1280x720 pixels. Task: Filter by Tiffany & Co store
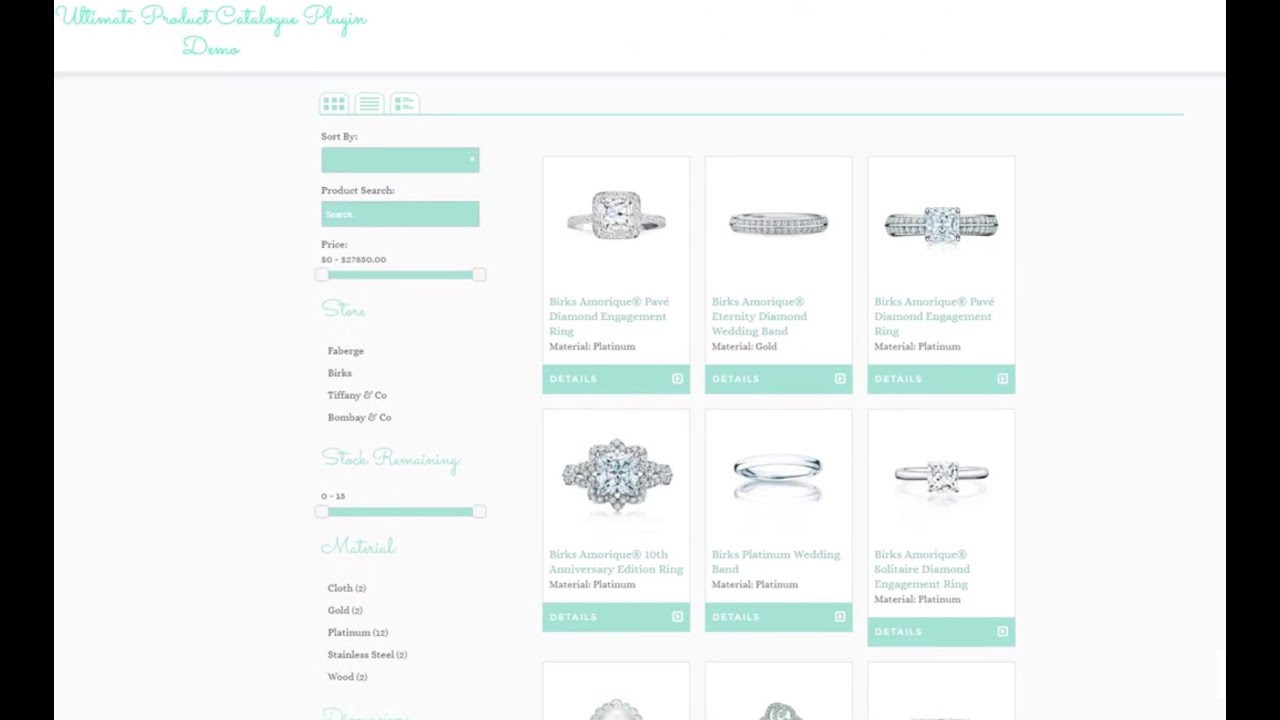coord(357,395)
